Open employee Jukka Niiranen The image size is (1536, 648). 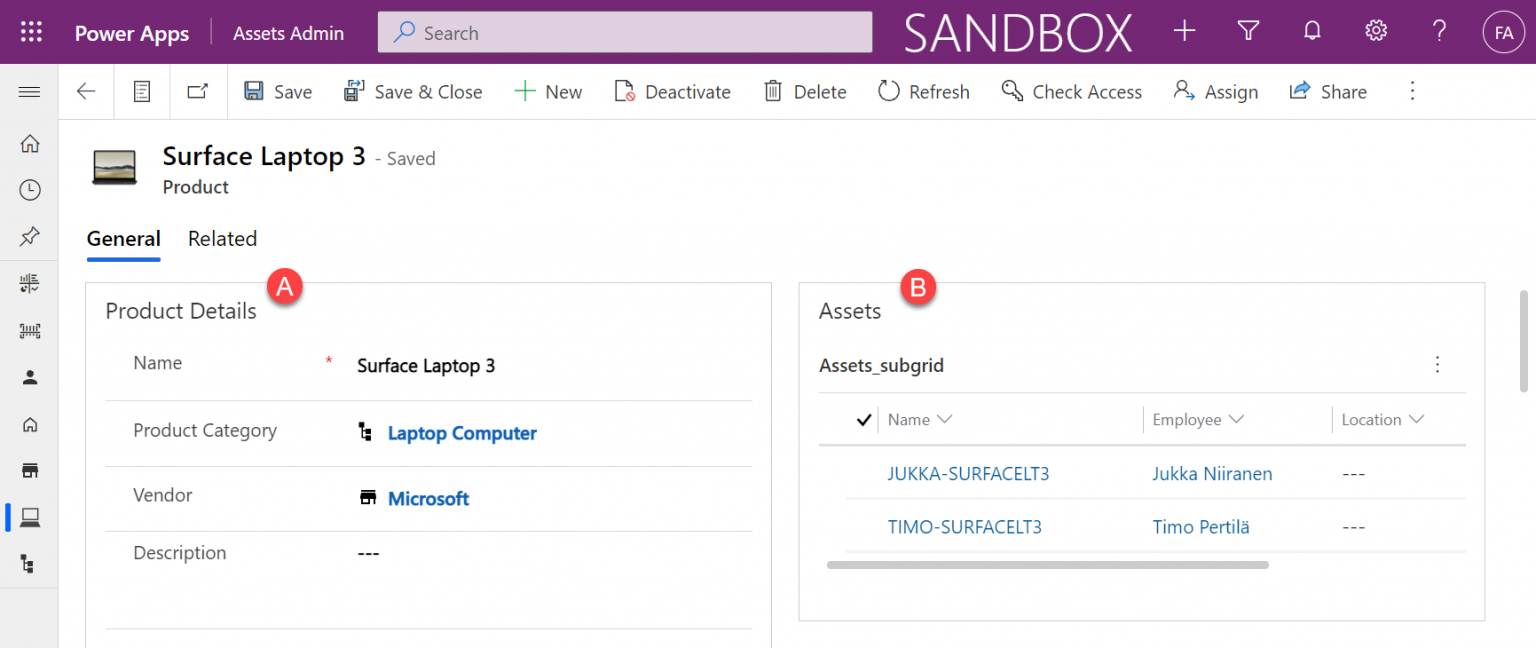(x=1212, y=474)
